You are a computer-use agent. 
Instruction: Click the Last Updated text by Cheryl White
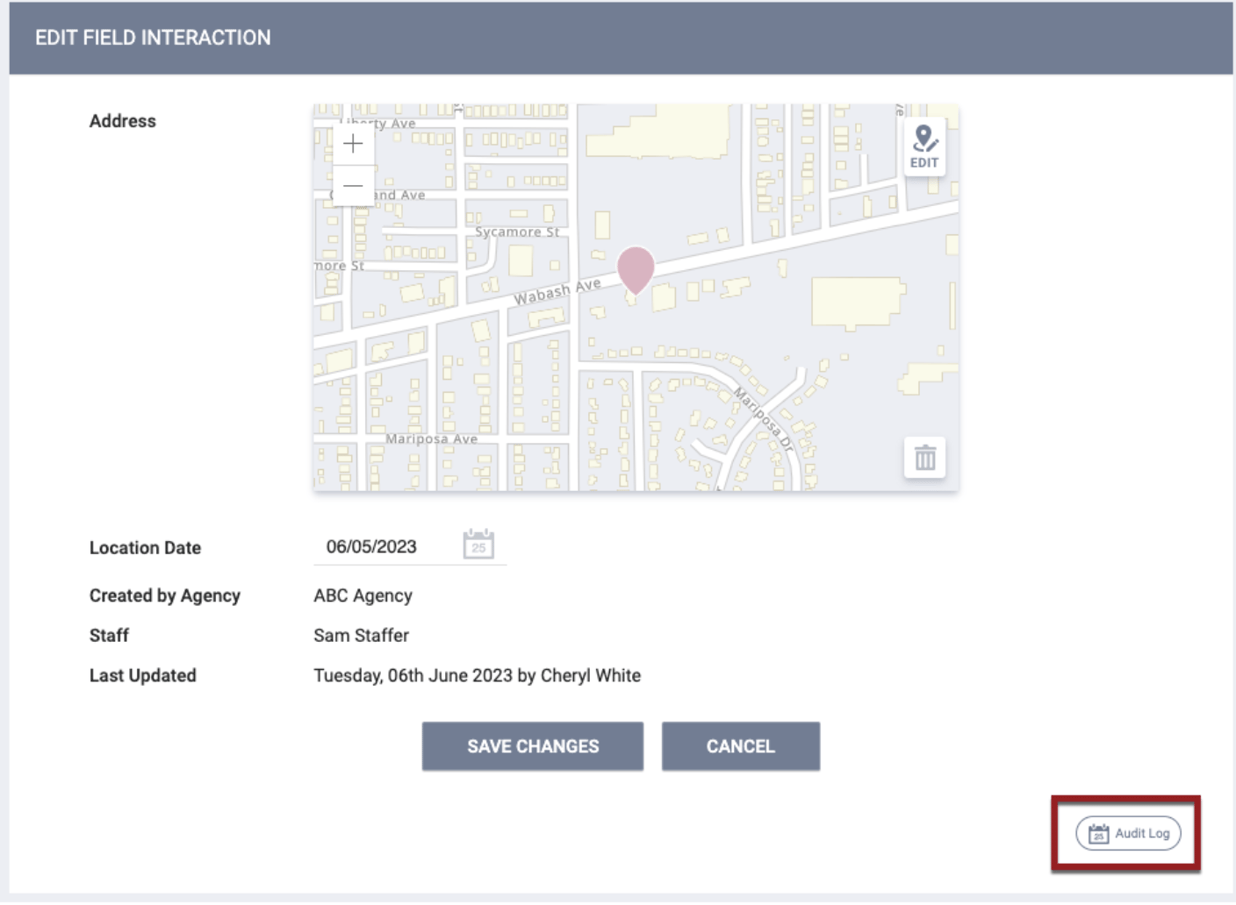(477, 675)
